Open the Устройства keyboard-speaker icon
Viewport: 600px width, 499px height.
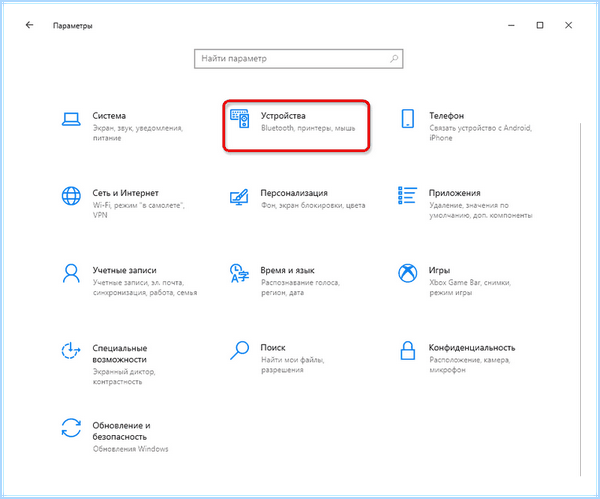click(x=240, y=119)
